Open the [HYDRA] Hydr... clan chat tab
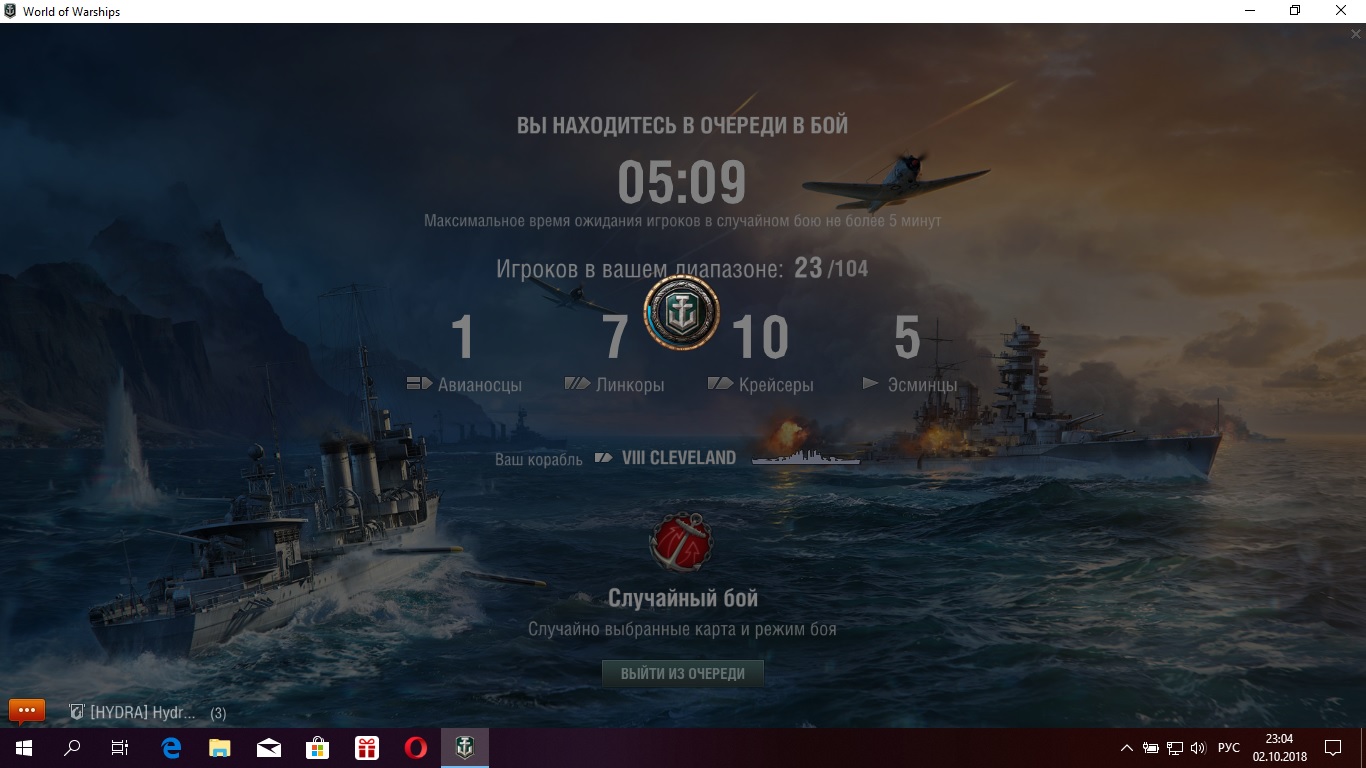 click(133, 713)
